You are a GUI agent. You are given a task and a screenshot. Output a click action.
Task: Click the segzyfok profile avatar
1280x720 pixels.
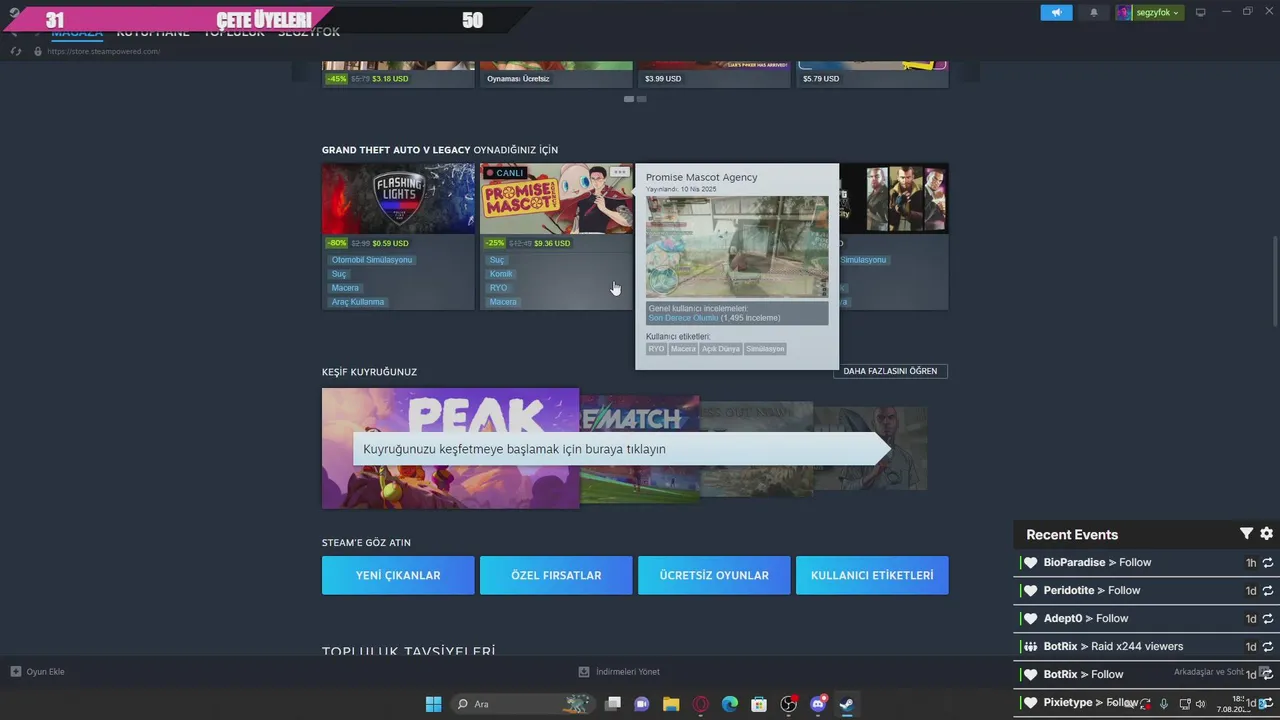(1124, 12)
